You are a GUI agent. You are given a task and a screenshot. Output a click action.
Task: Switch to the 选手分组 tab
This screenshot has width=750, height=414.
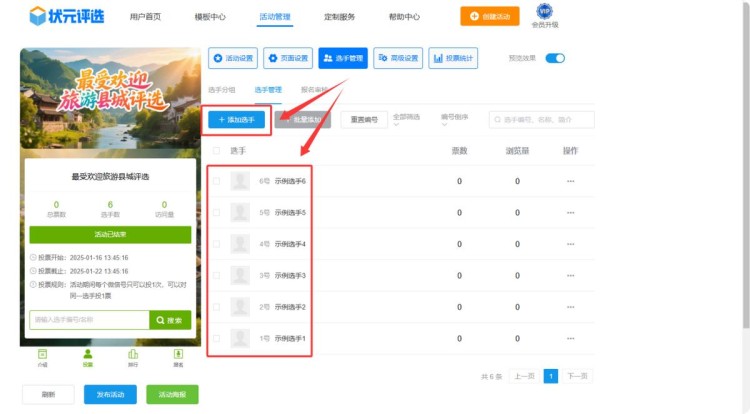(x=222, y=89)
